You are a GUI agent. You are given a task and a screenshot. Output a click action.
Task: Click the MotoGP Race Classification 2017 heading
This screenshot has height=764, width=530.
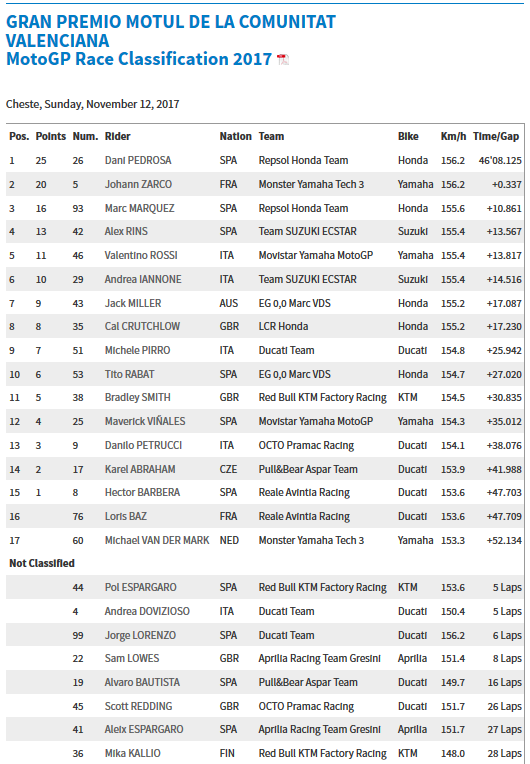(139, 59)
